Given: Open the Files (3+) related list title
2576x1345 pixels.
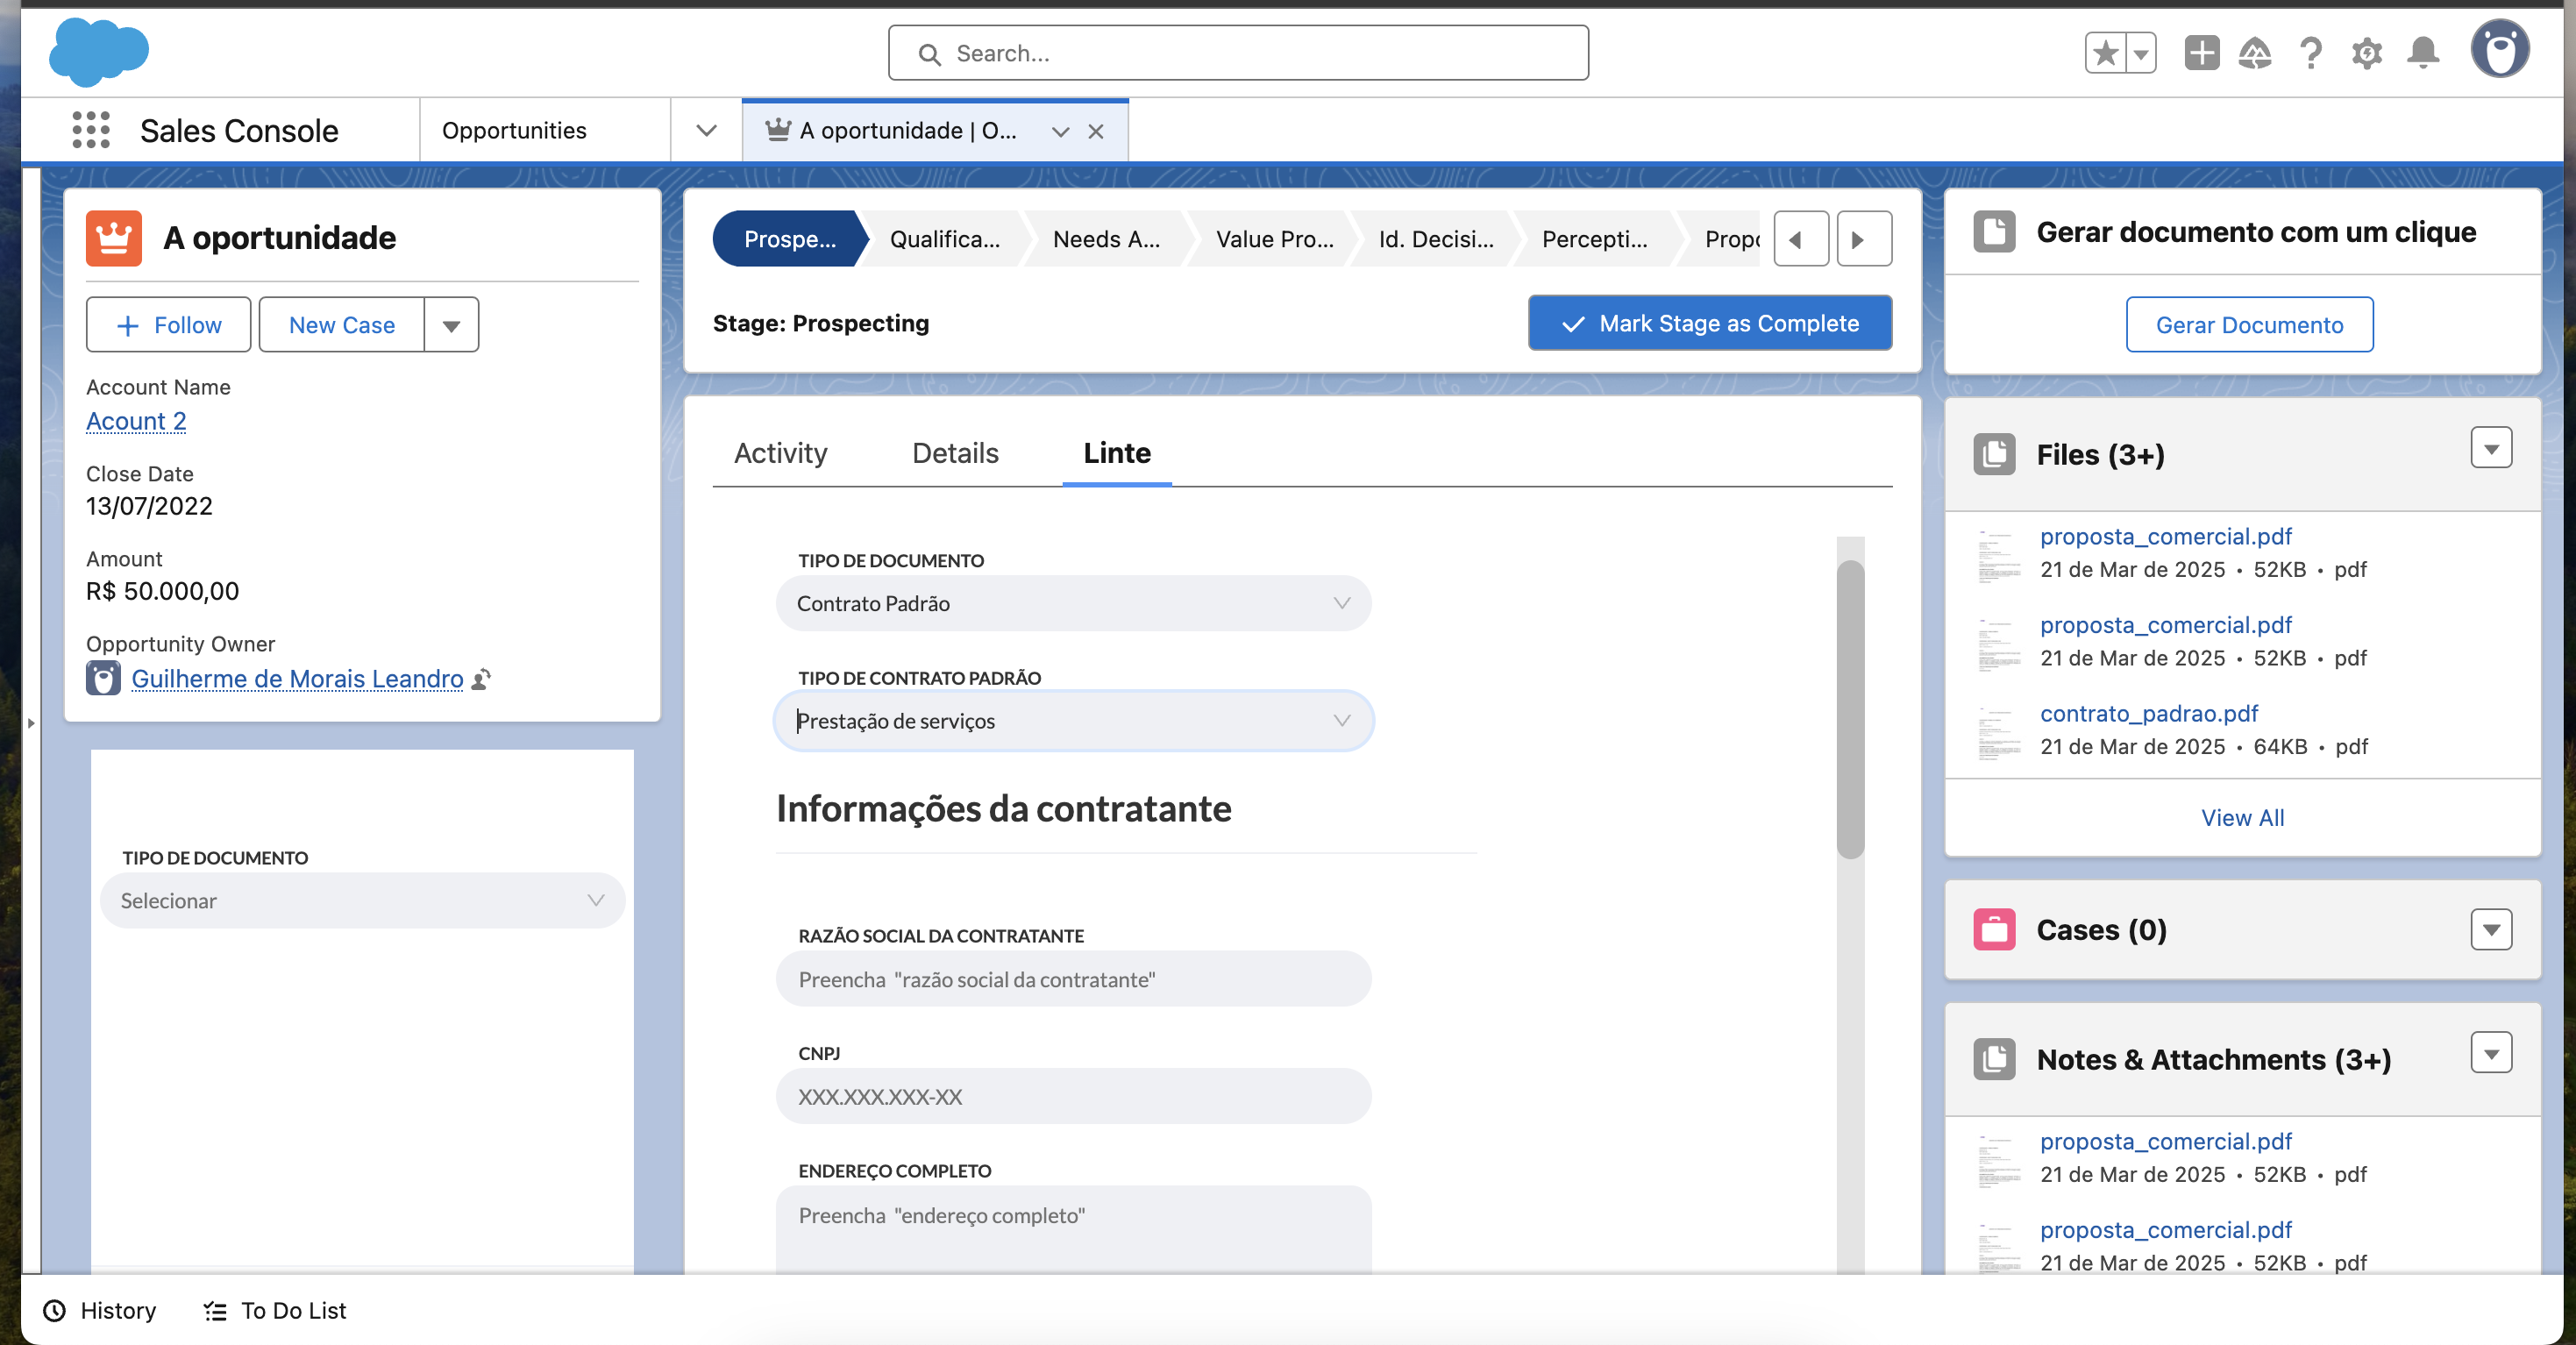Looking at the screenshot, I should (2100, 455).
